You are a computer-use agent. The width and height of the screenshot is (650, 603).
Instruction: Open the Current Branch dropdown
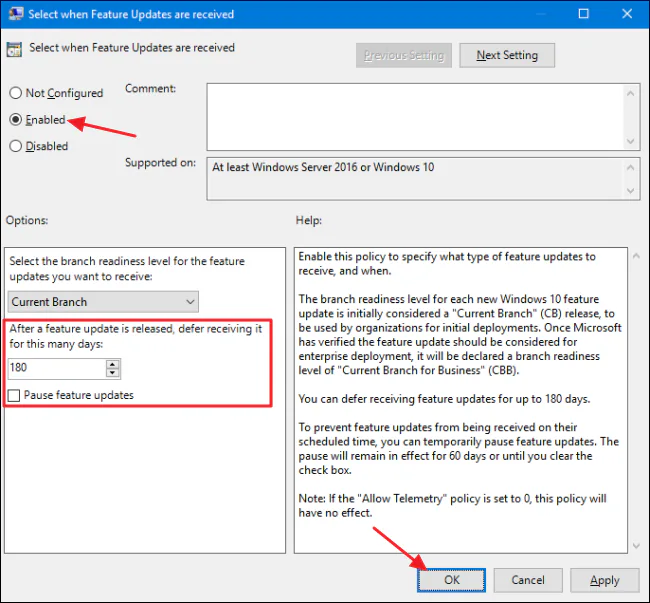click(x=103, y=302)
